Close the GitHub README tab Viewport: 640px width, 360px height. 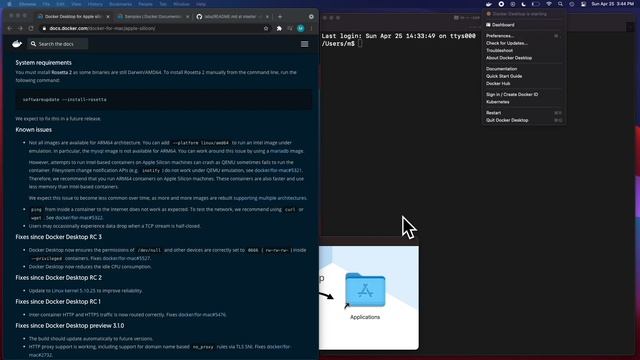(x=267, y=17)
